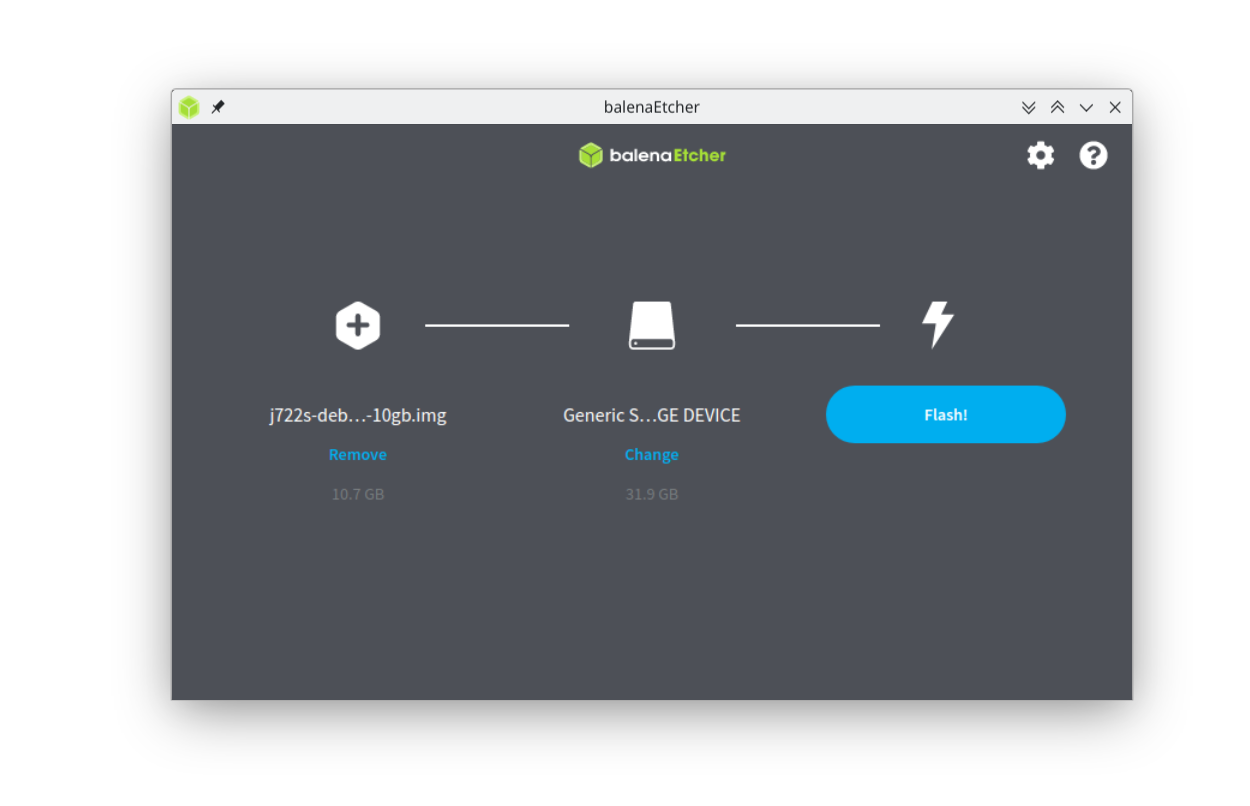Click the balenaEtcher title text

point(651,107)
